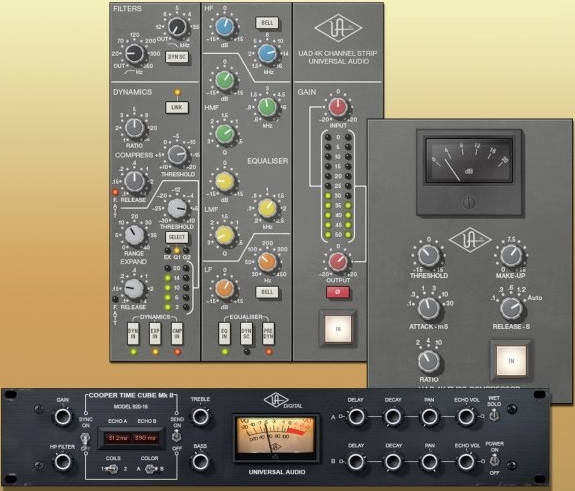Click channel B ECHO VOL knob
Viewport: 575px width, 491px height.
(x=466, y=462)
